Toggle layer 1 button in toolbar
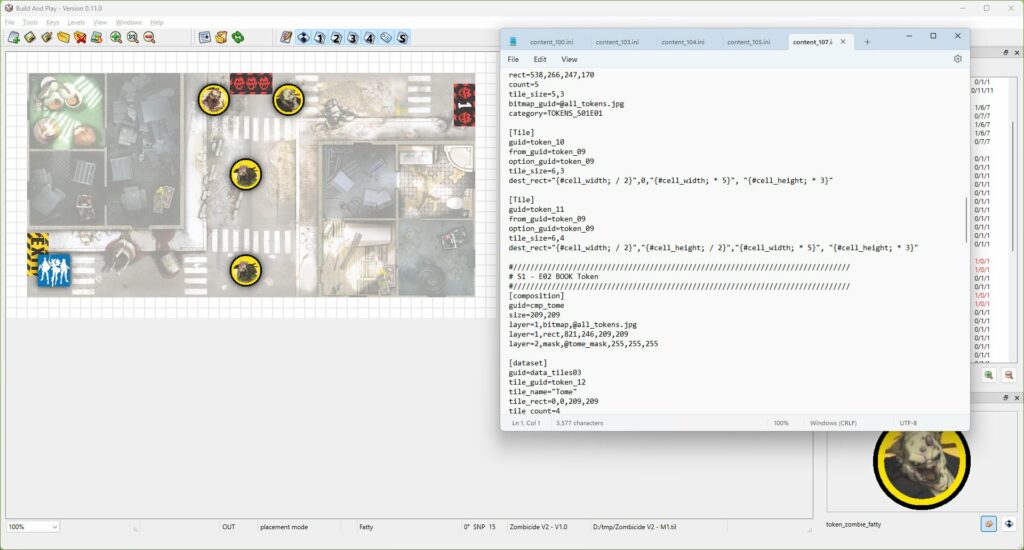The height and width of the screenshot is (550, 1024). (320, 38)
